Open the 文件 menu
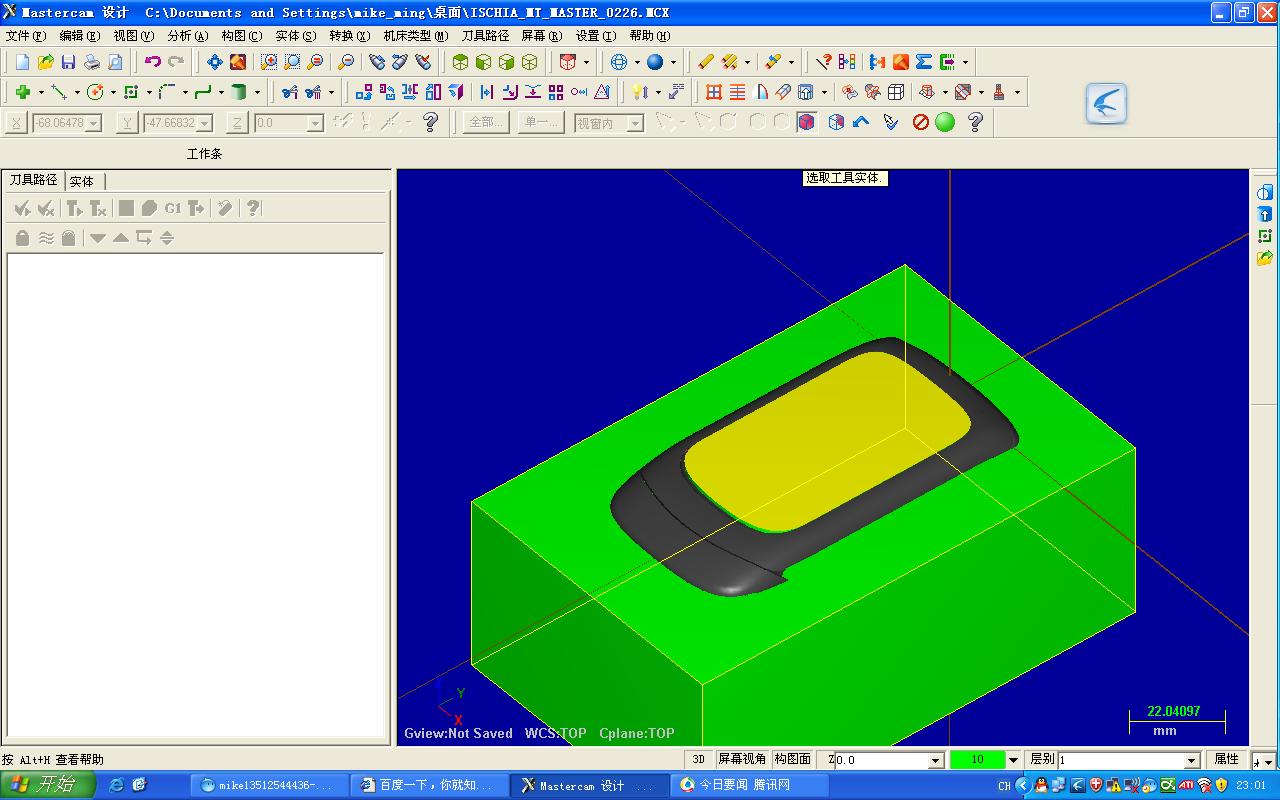The height and width of the screenshot is (800, 1280). pyautogui.click(x=25, y=36)
